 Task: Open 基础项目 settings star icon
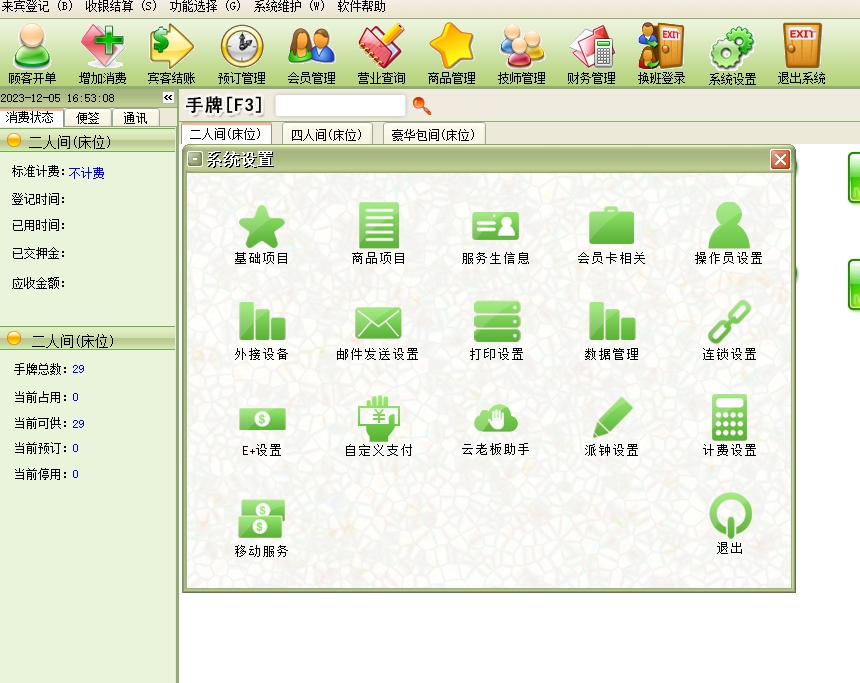coord(262,228)
